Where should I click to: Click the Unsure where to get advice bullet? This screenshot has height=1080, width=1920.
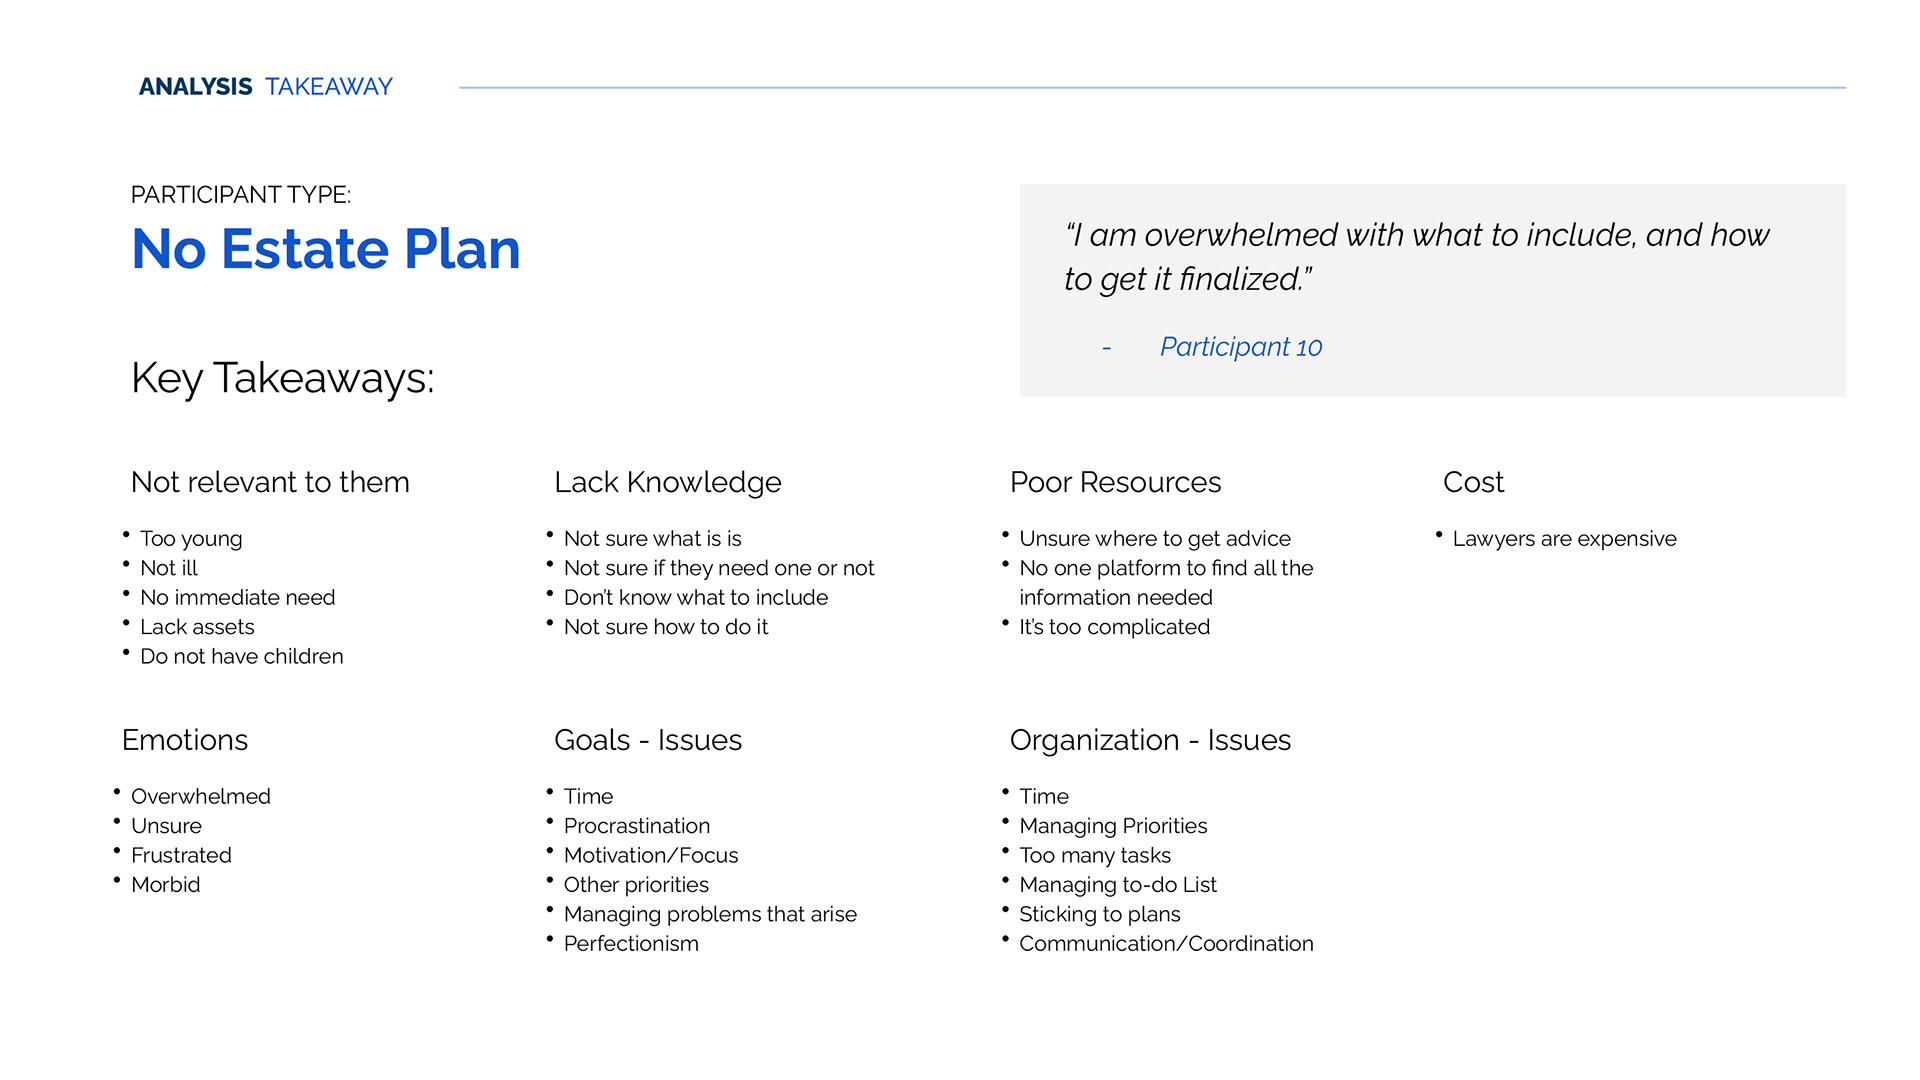pyautogui.click(x=1155, y=539)
